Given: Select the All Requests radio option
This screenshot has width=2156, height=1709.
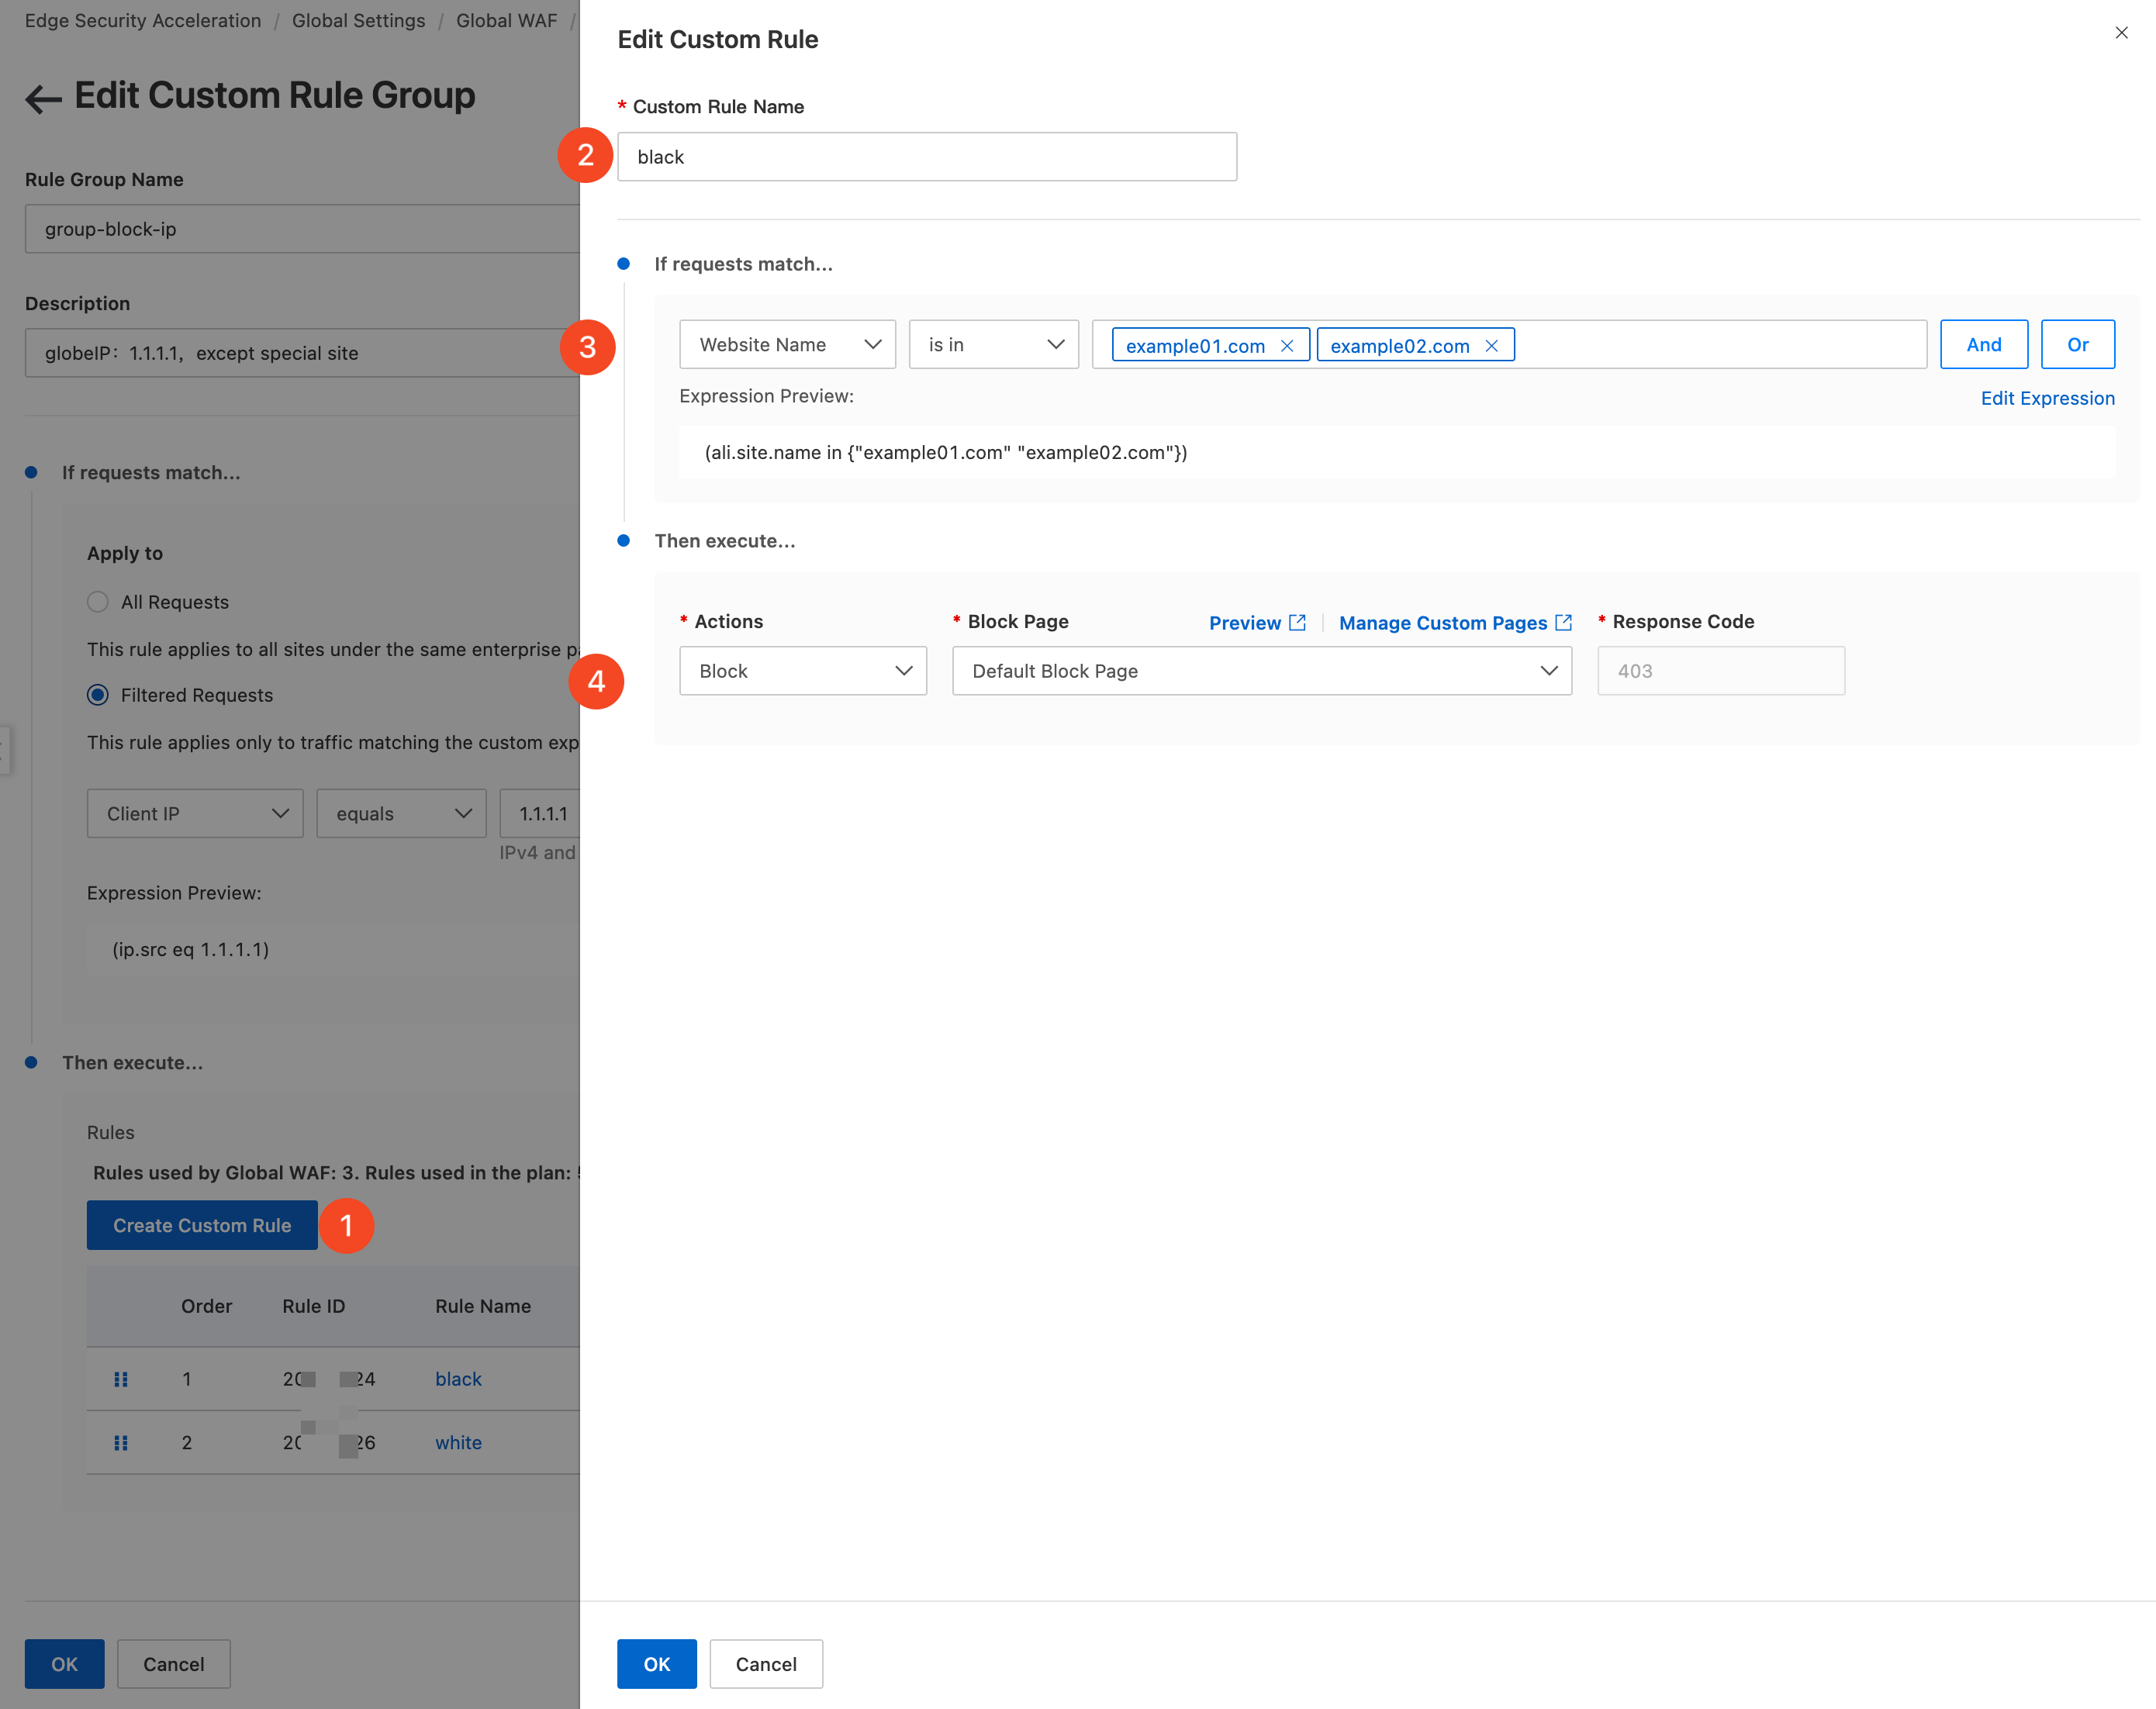Looking at the screenshot, I should click(98, 602).
